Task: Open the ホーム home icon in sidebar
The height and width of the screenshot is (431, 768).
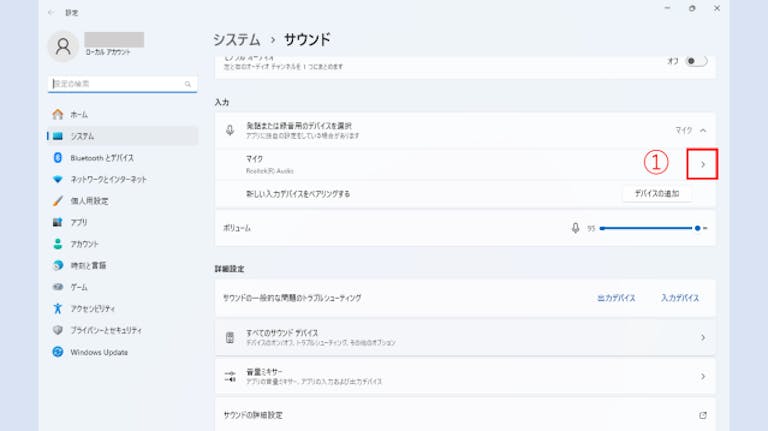Action: point(58,115)
